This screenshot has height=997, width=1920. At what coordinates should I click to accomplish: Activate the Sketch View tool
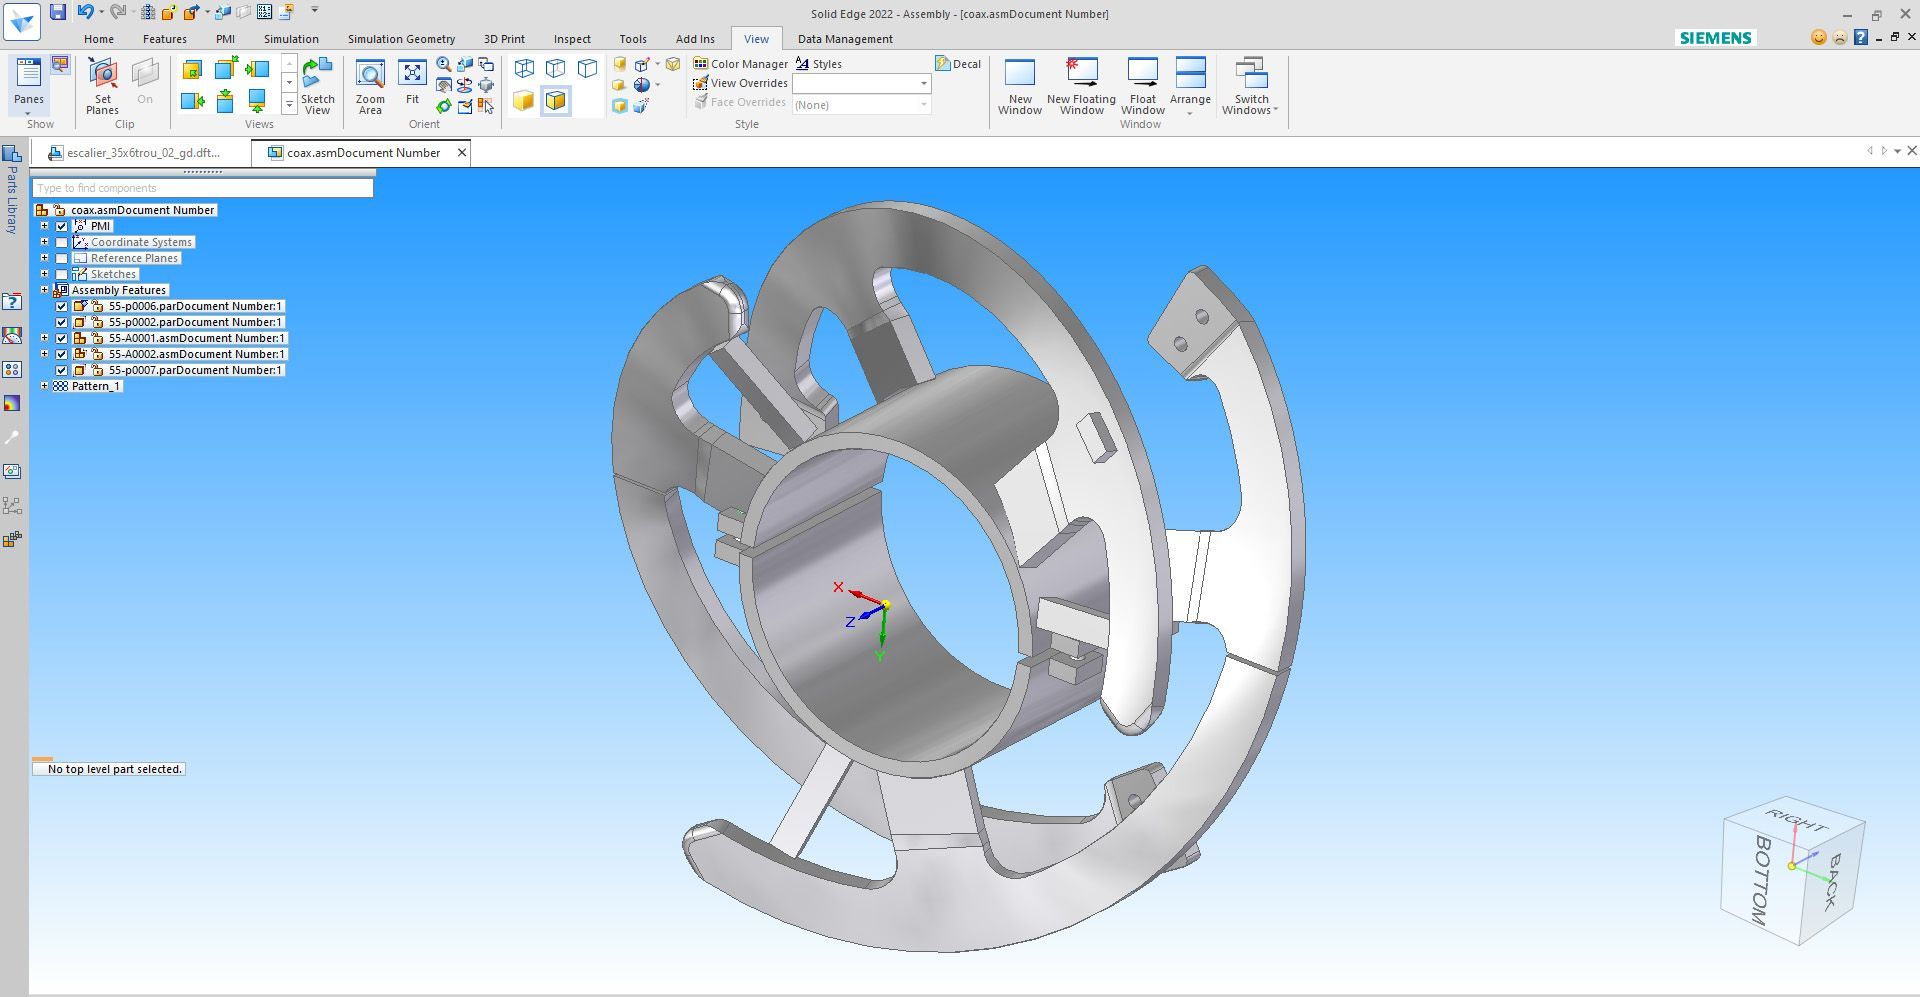tap(316, 85)
